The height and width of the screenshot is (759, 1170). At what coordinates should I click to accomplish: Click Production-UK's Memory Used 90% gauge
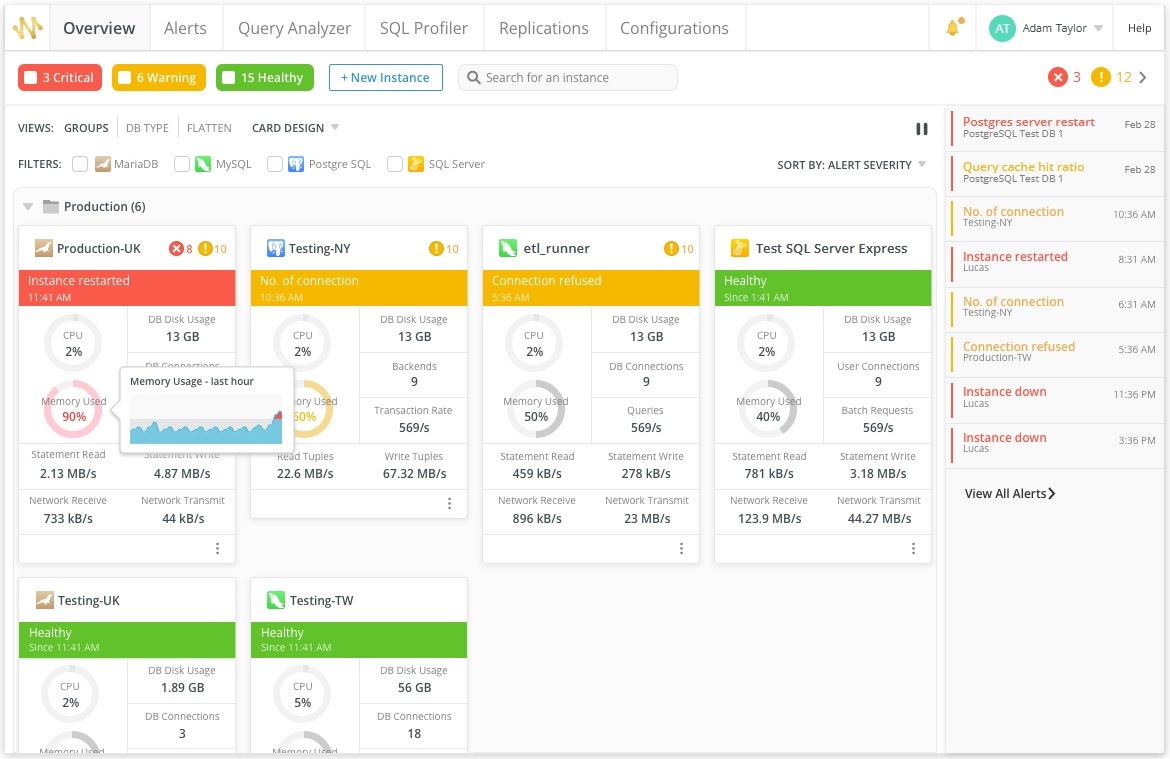pyautogui.click(x=73, y=409)
